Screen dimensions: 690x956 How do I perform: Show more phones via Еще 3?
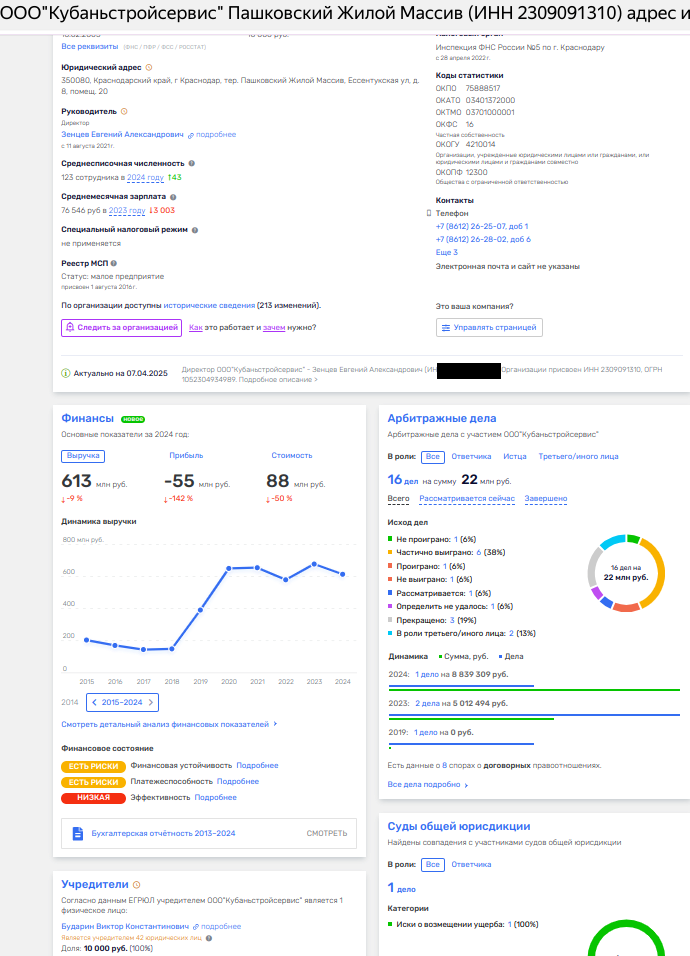coord(446,252)
